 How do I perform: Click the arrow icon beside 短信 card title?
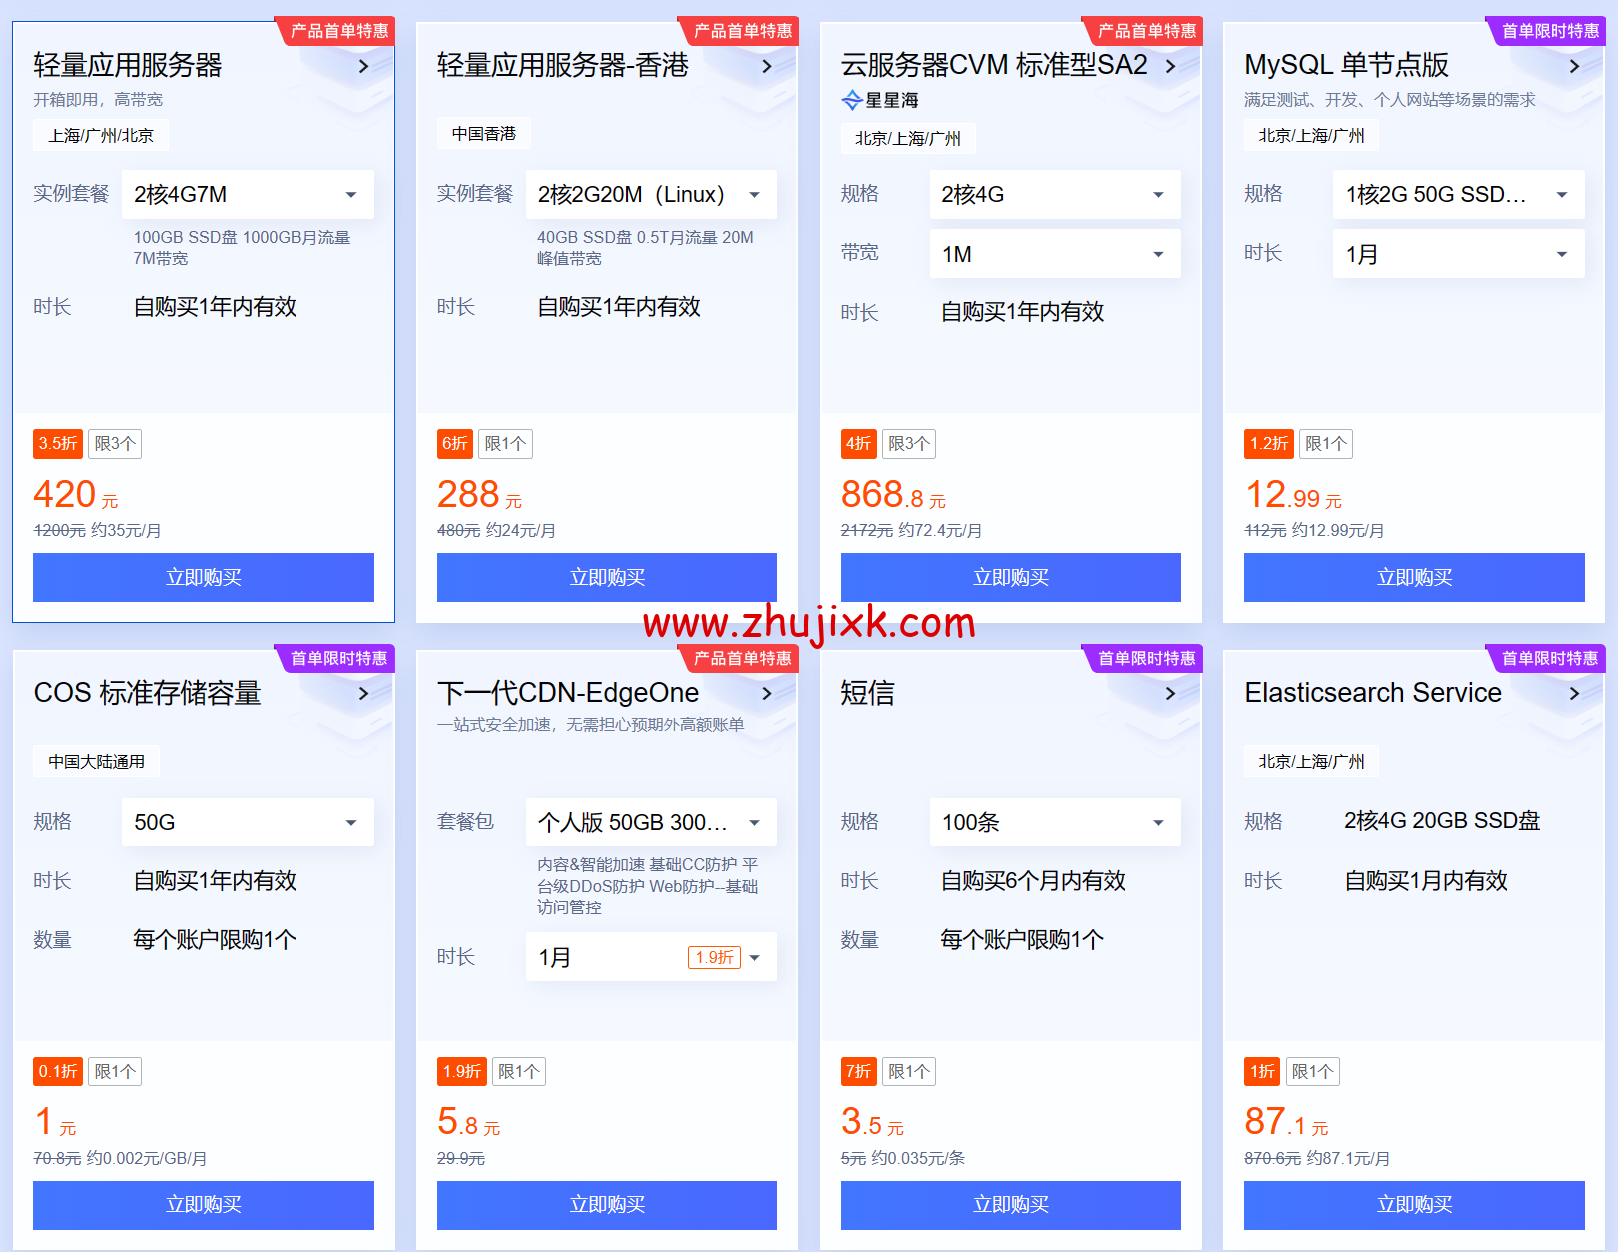[1170, 693]
